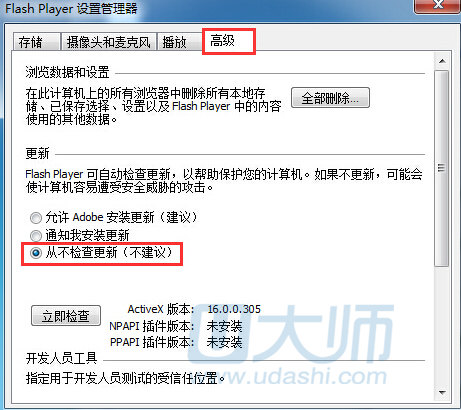Screen dimensions: 461x410
Task: Close the Flash Player 设置管理器 window
Action: pos(438,5)
